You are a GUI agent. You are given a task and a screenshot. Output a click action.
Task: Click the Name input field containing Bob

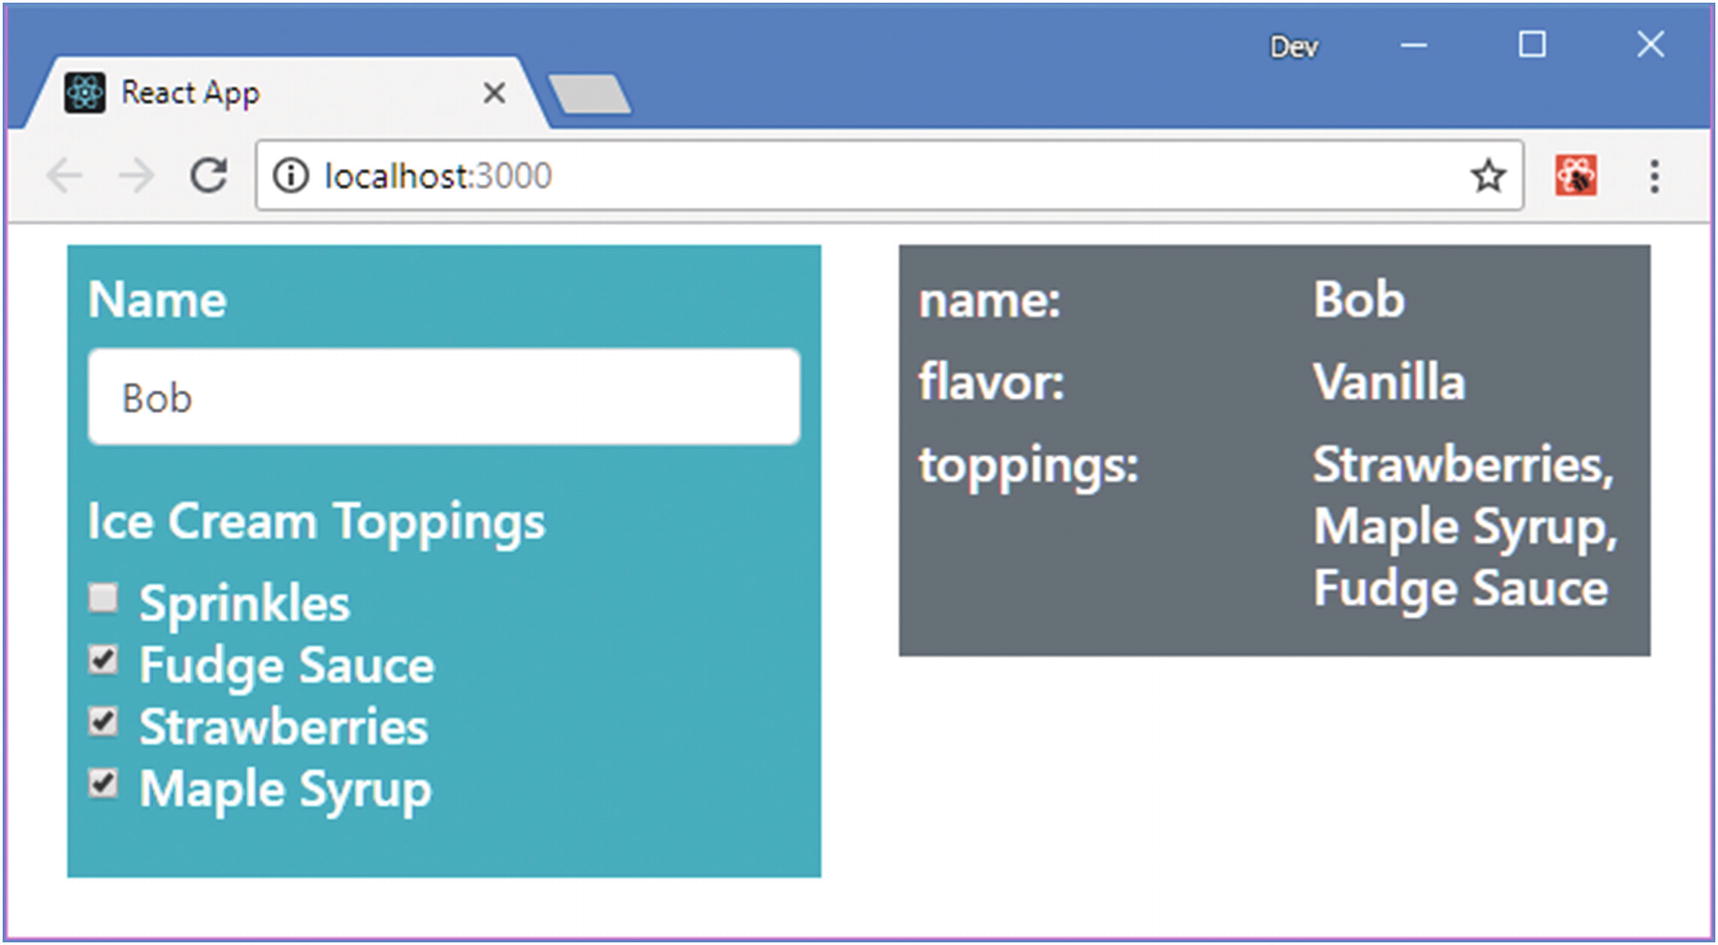click(444, 397)
